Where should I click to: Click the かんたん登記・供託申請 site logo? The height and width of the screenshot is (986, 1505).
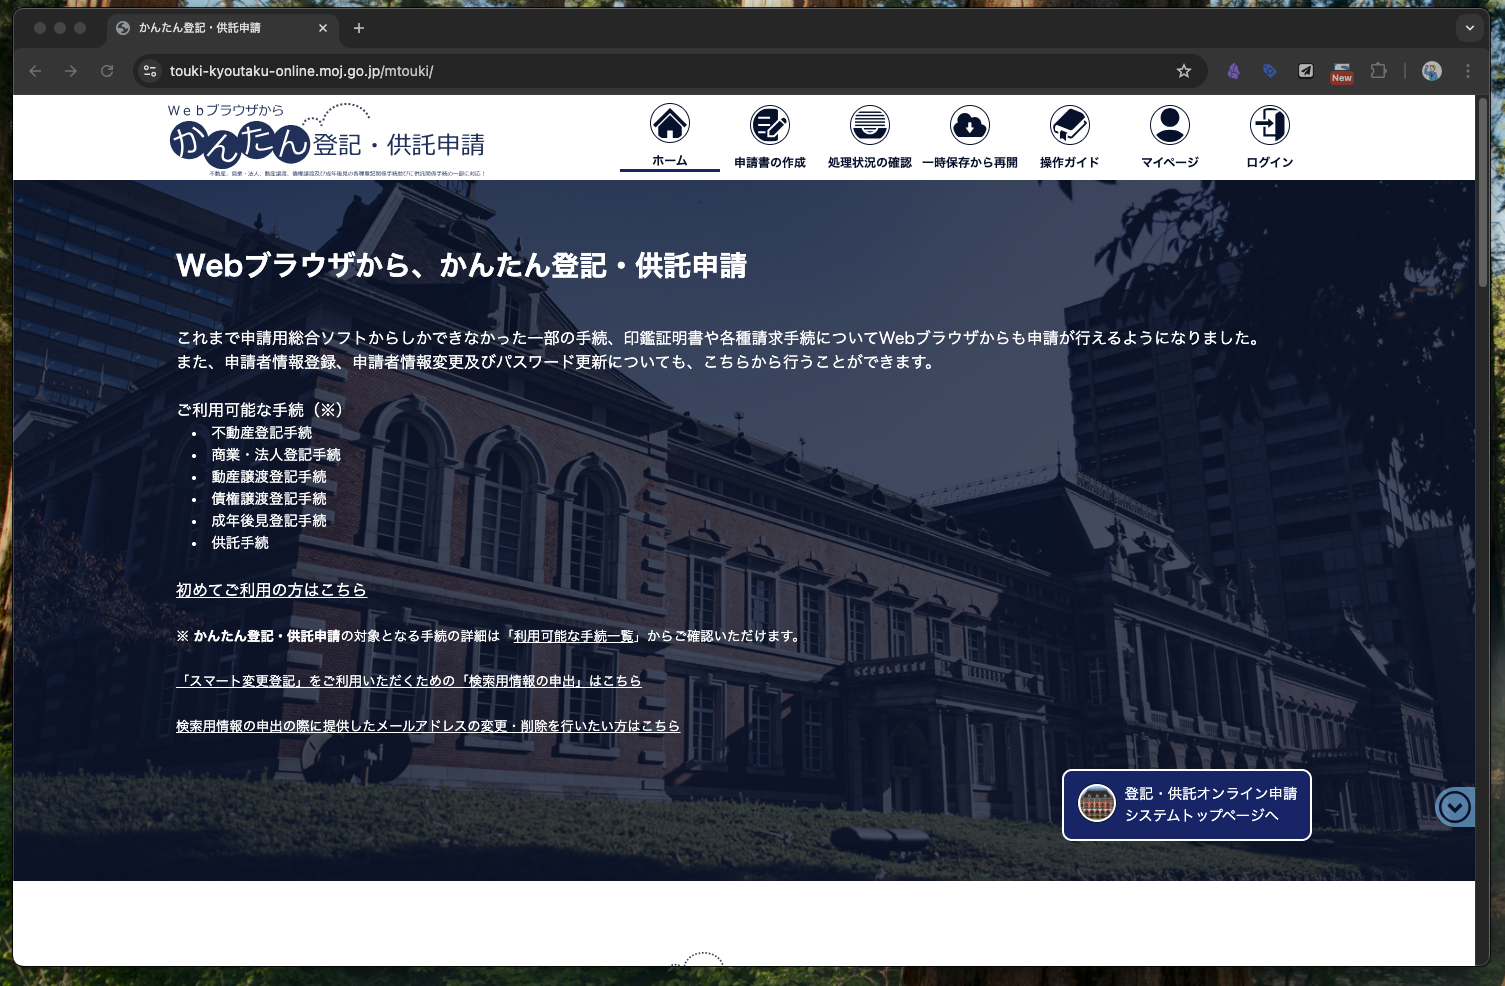click(x=327, y=140)
